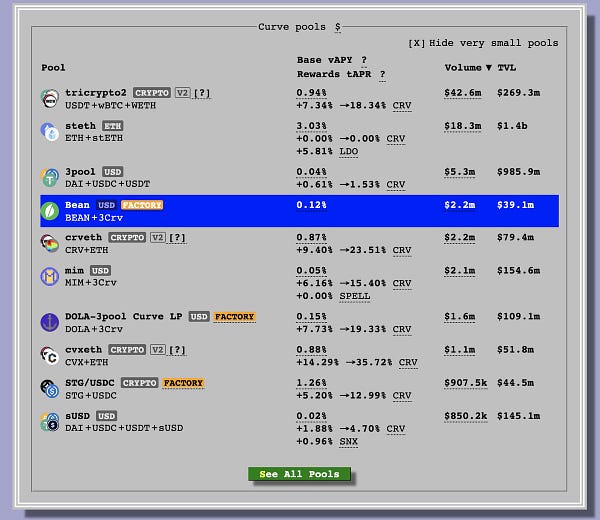This screenshot has height=520, width=600.
Task: Click the Pool column header
Action: (53, 68)
